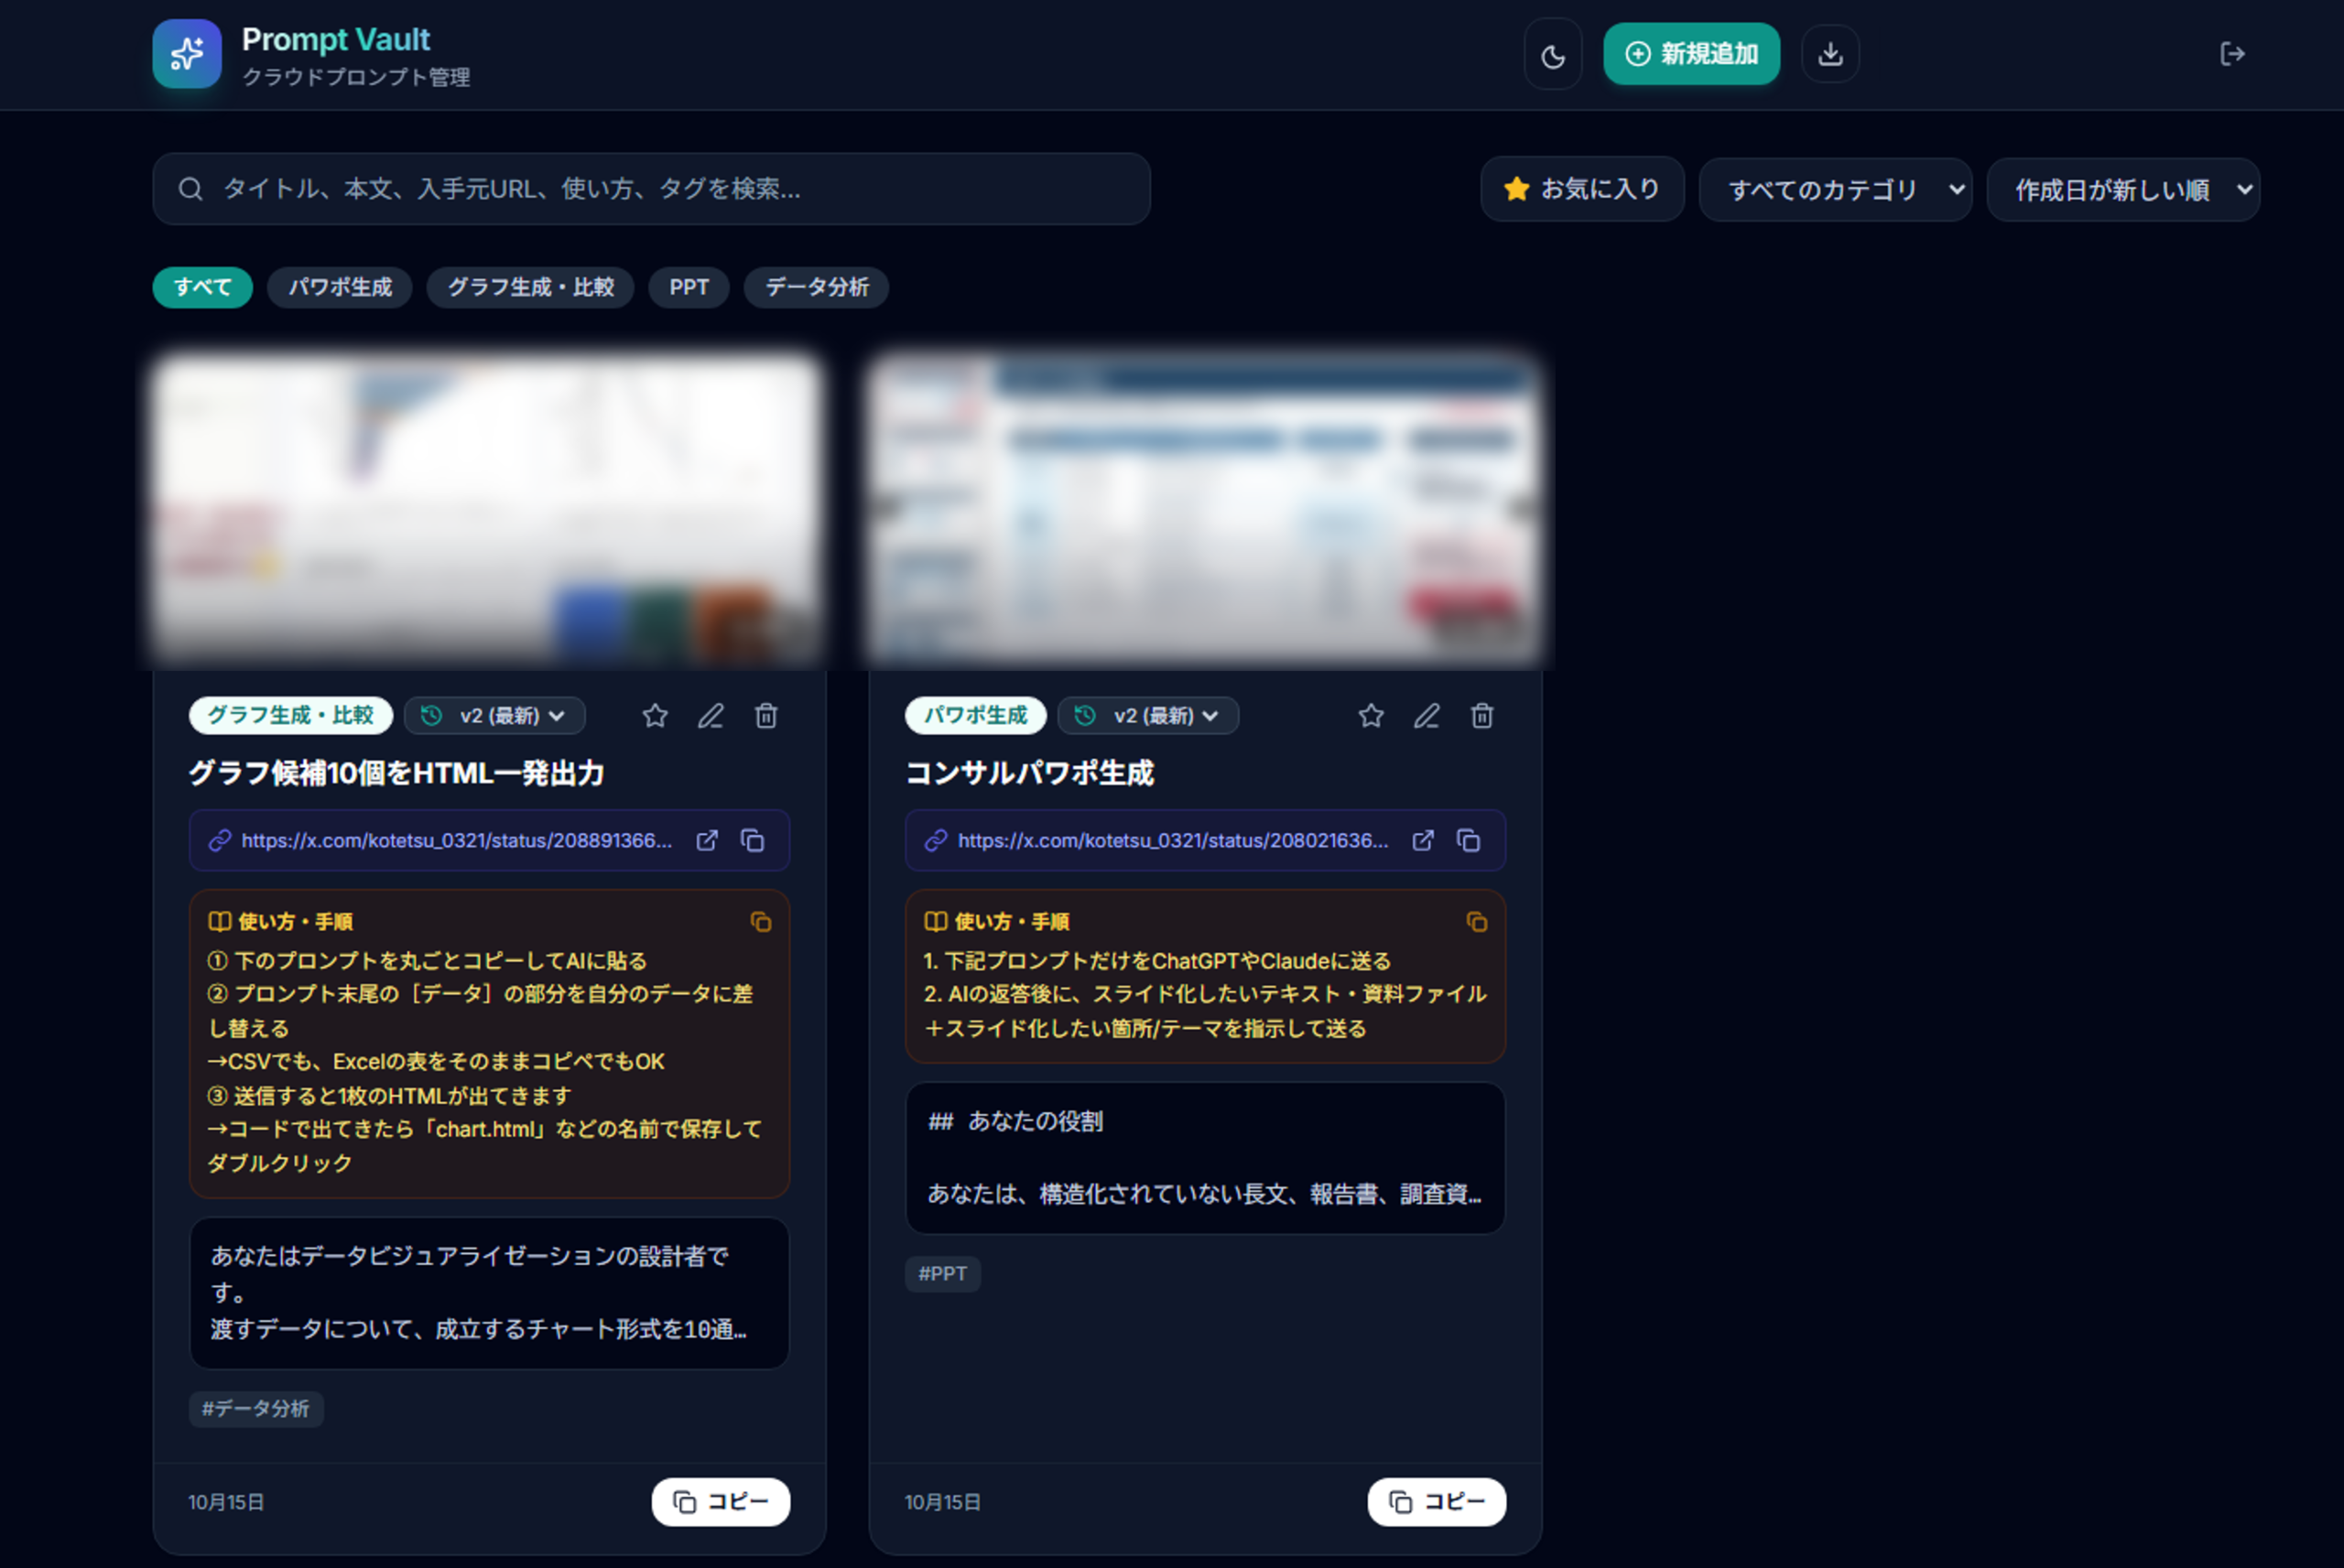Click the Prompt Vault sparkle logo icon
The image size is (2344, 1568).
[x=187, y=54]
